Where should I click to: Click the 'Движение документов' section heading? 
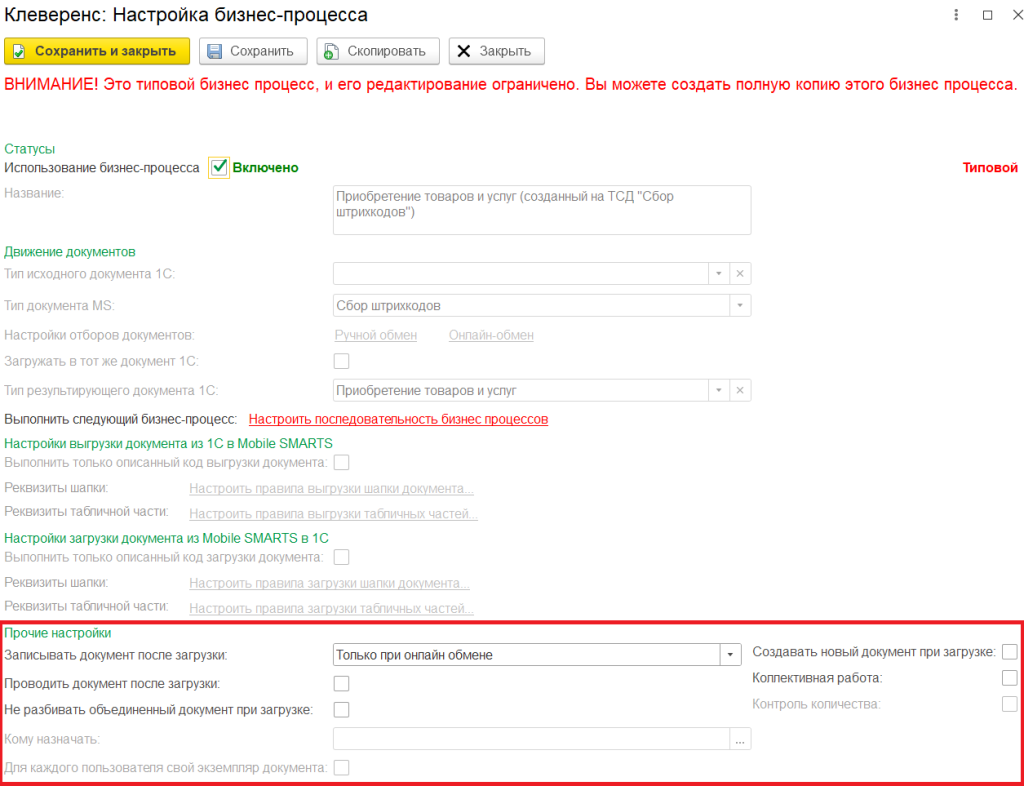70,252
